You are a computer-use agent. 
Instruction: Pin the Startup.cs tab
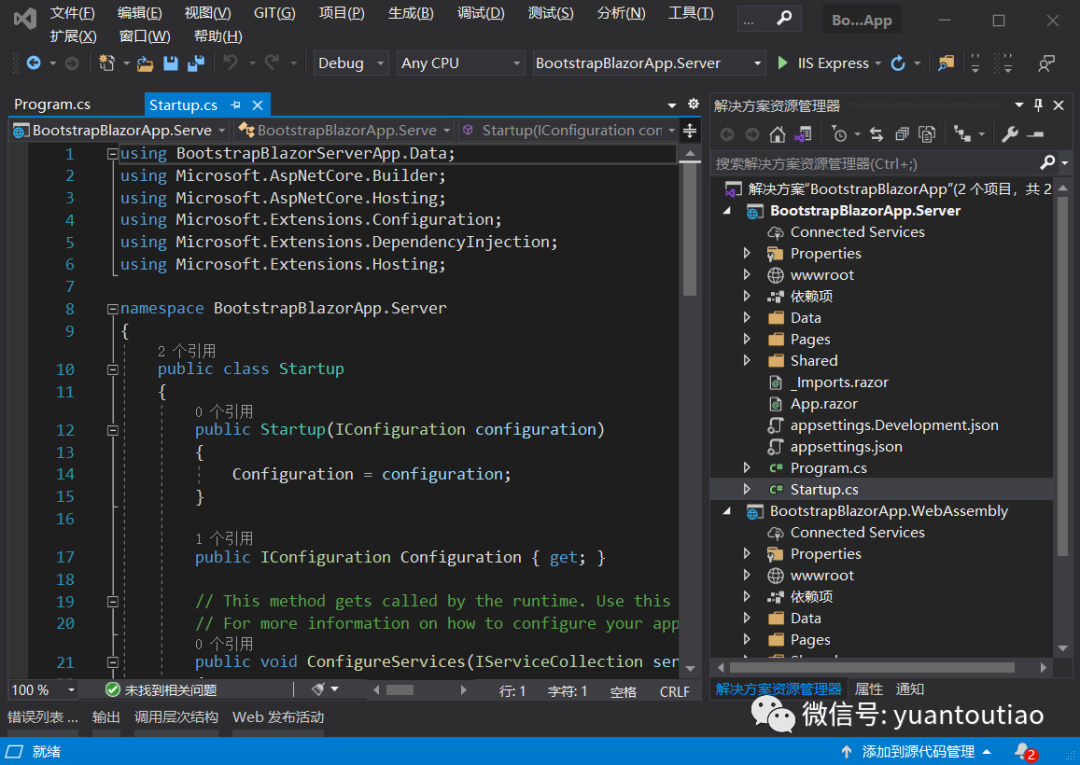pyautogui.click(x=236, y=105)
